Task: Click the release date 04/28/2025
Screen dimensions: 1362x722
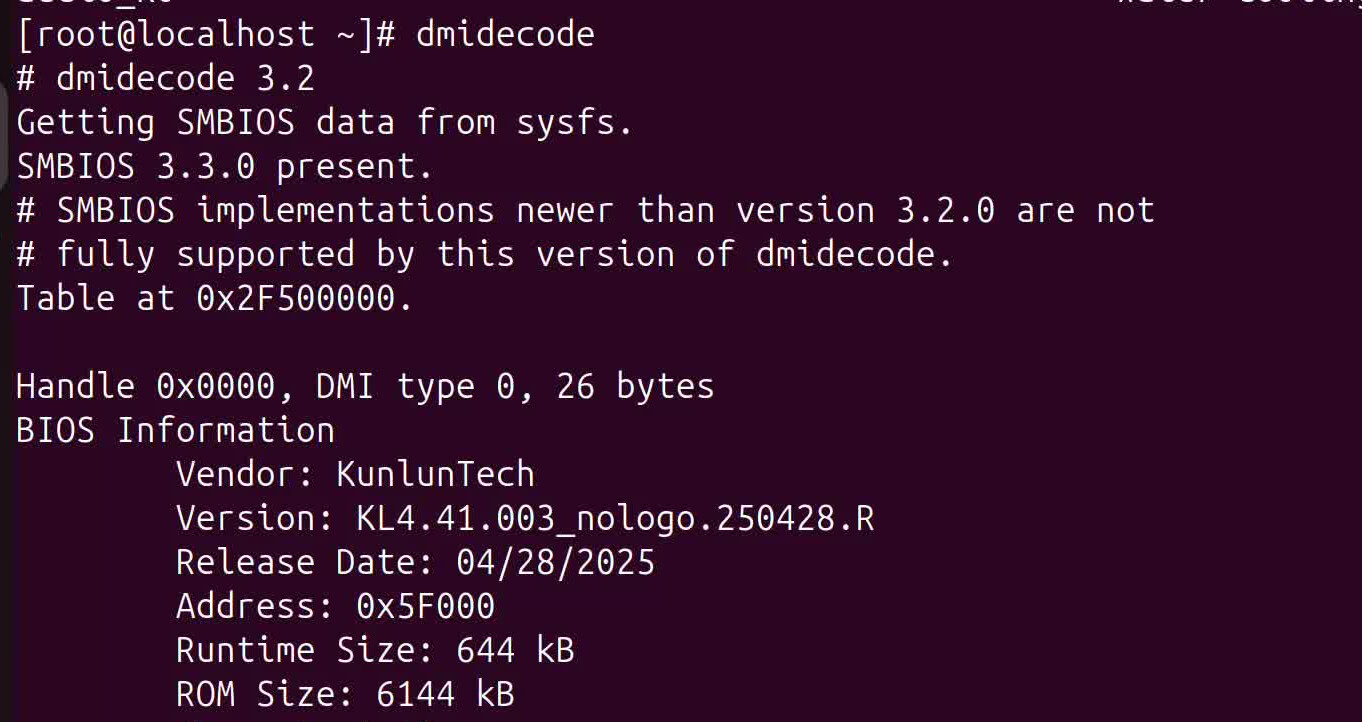Action: pyautogui.click(x=555, y=562)
